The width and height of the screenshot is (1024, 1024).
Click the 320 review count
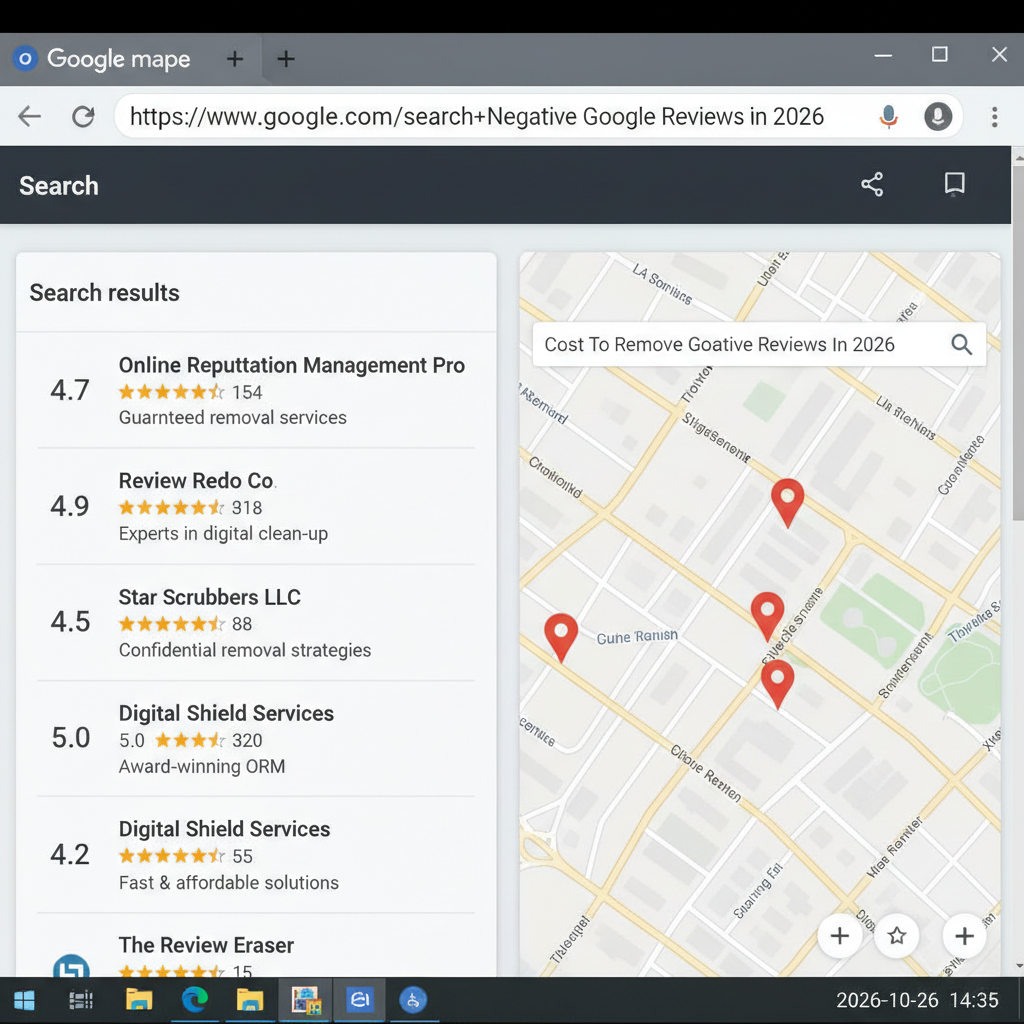pos(247,741)
